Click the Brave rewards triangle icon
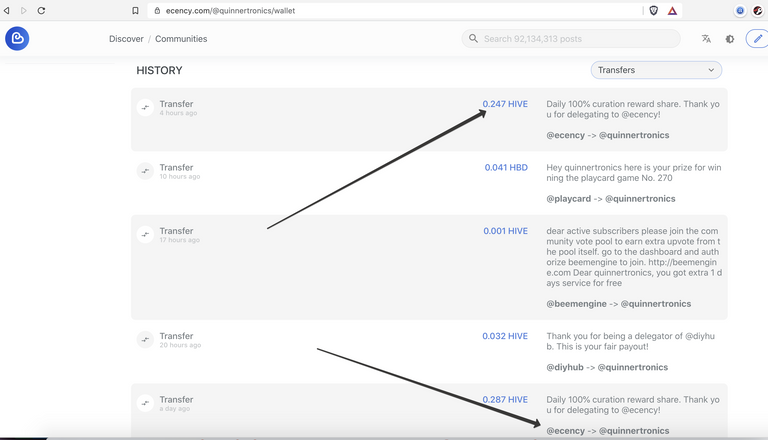The width and height of the screenshot is (768, 440). point(672,10)
